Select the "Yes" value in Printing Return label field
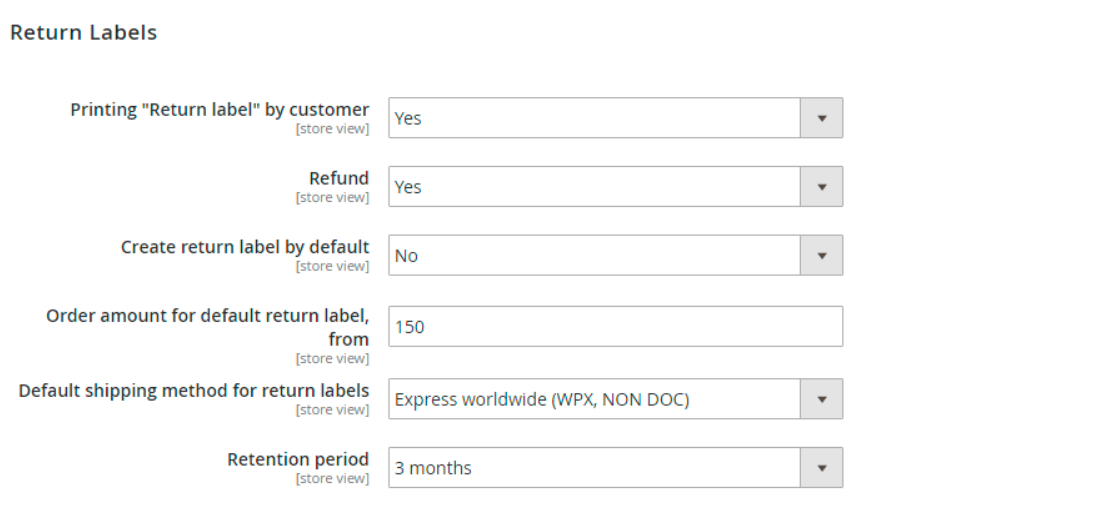 click(x=408, y=118)
